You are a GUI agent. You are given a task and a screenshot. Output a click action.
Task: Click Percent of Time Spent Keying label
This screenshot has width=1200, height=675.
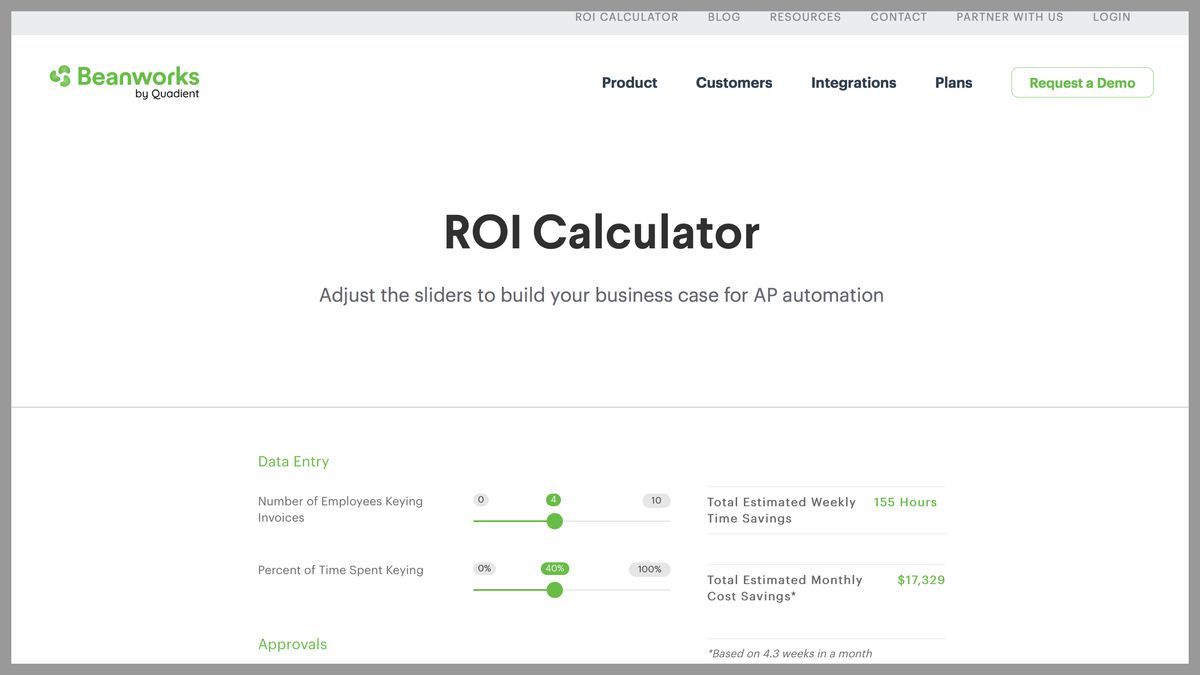[x=341, y=570]
